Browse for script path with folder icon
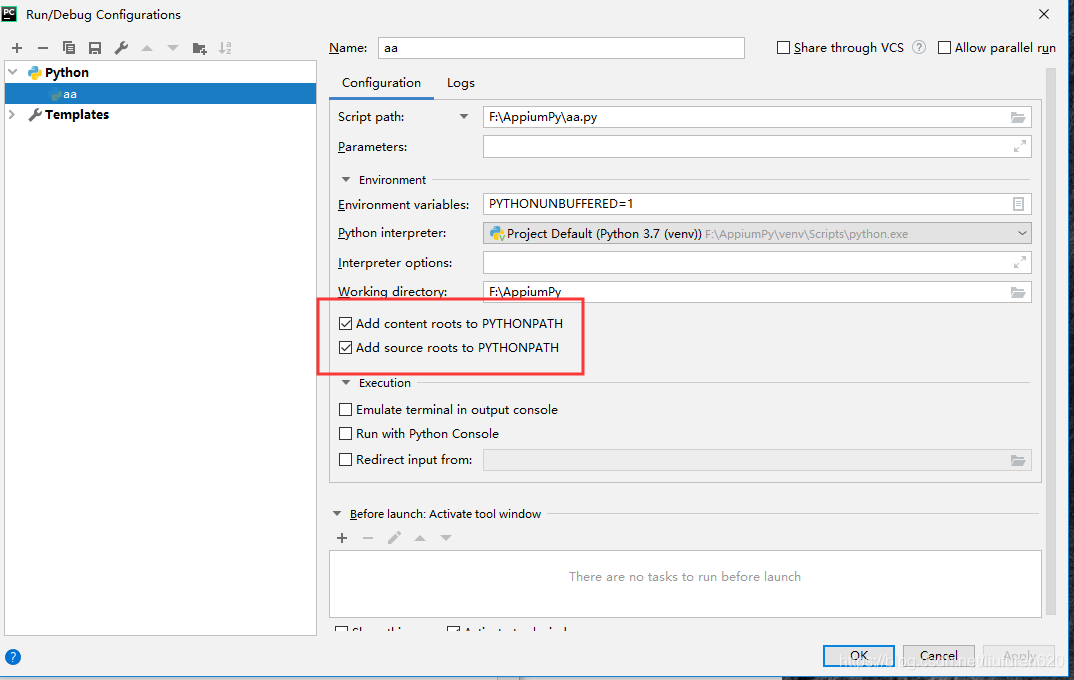Viewport: 1074px width, 680px height. [1018, 116]
